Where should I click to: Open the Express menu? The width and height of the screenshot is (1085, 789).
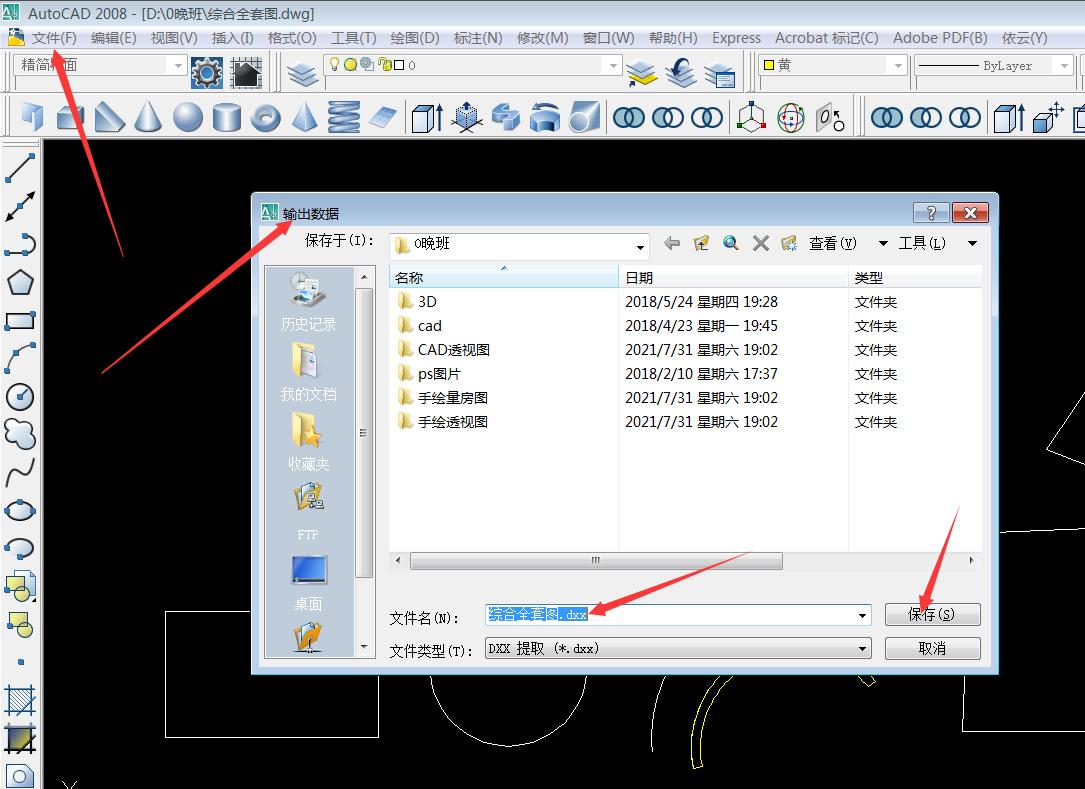(x=736, y=38)
